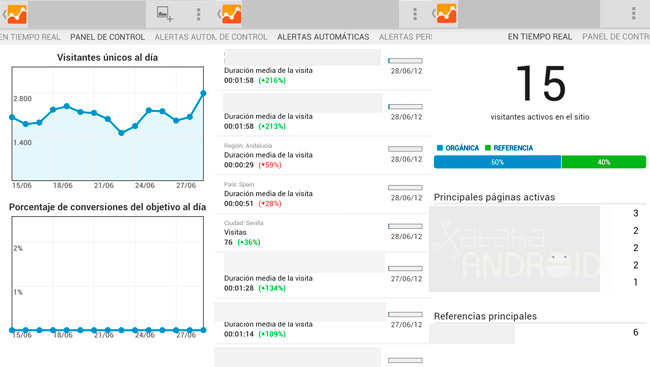Tap the green REFERENCIA legend swatch
This screenshot has width=650, height=367.
tap(488, 148)
